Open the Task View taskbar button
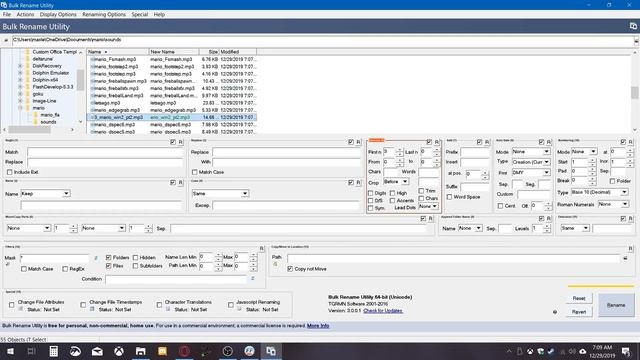 [31, 351]
